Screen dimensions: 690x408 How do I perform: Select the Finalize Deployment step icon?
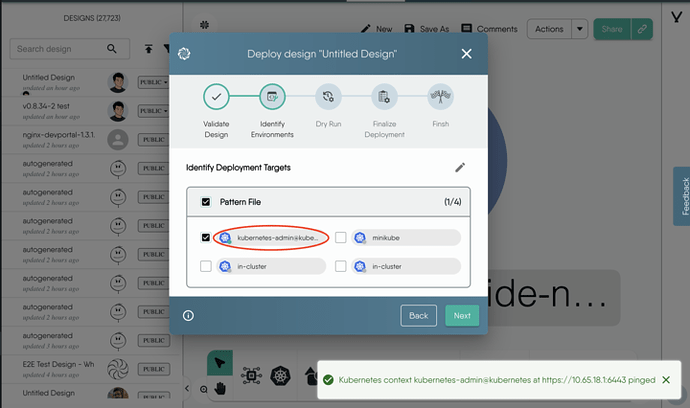click(384, 96)
